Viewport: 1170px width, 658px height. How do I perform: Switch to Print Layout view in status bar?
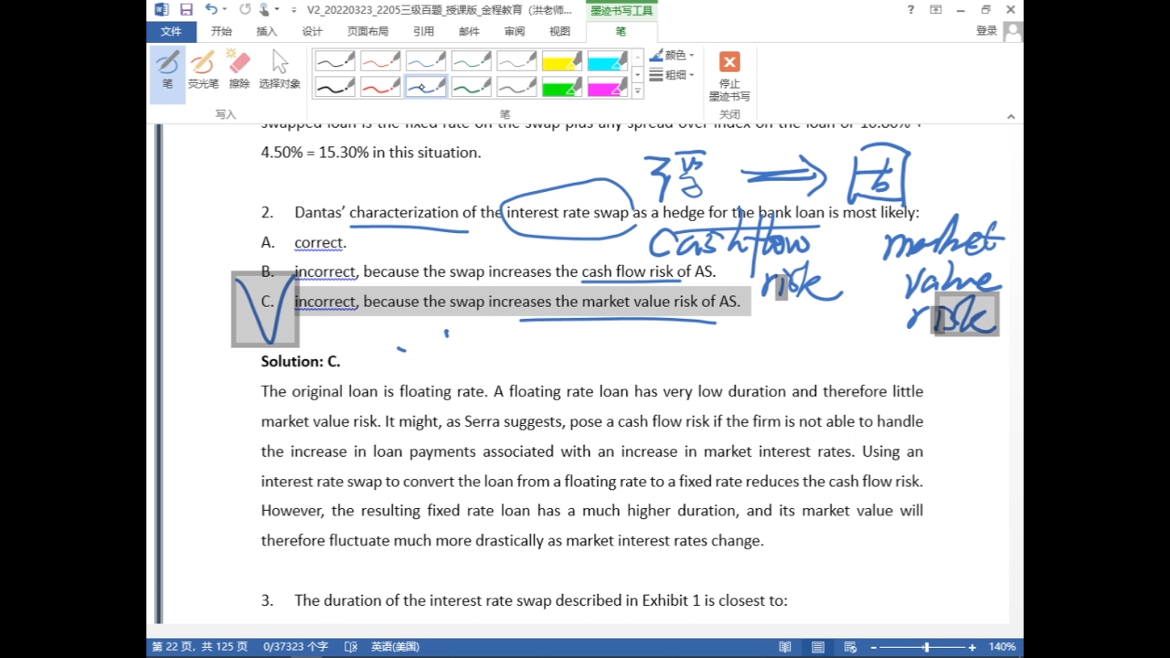pyautogui.click(x=818, y=647)
